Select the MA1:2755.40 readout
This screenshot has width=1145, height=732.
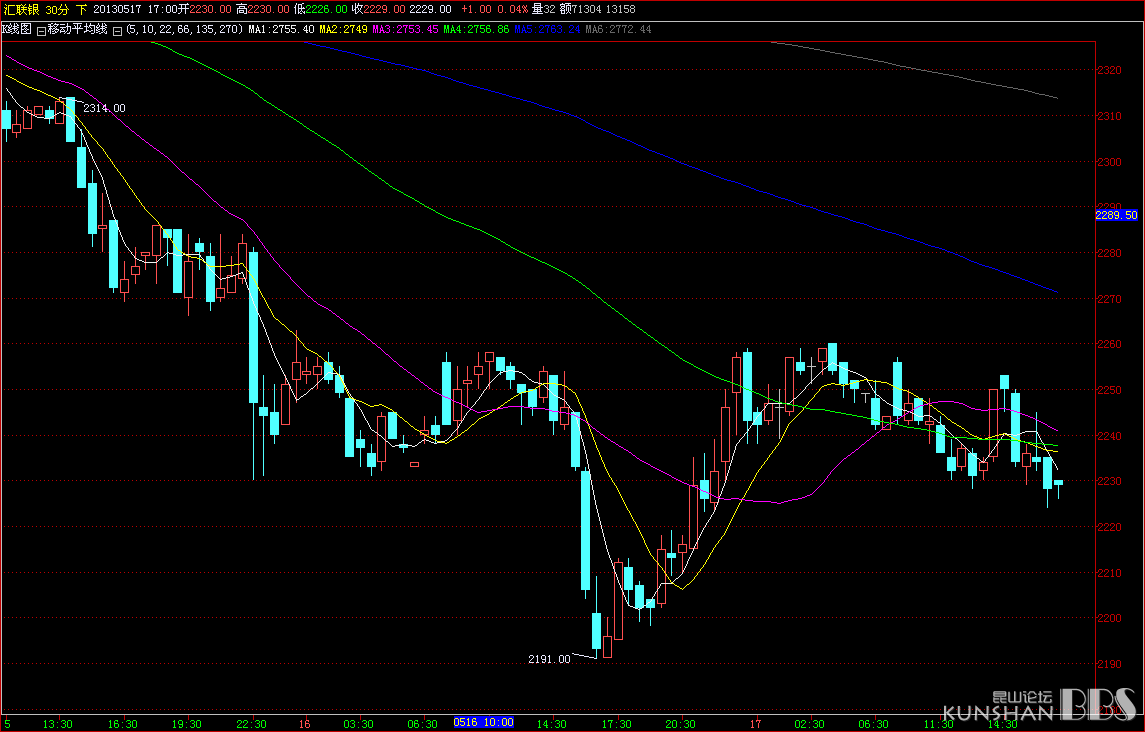pyautogui.click(x=281, y=30)
